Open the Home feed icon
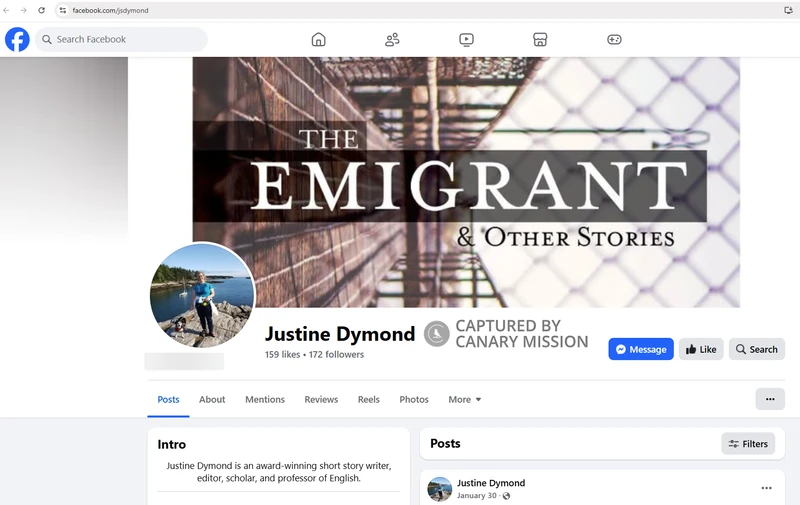Screen dimensions: 800x505 click(x=318, y=39)
